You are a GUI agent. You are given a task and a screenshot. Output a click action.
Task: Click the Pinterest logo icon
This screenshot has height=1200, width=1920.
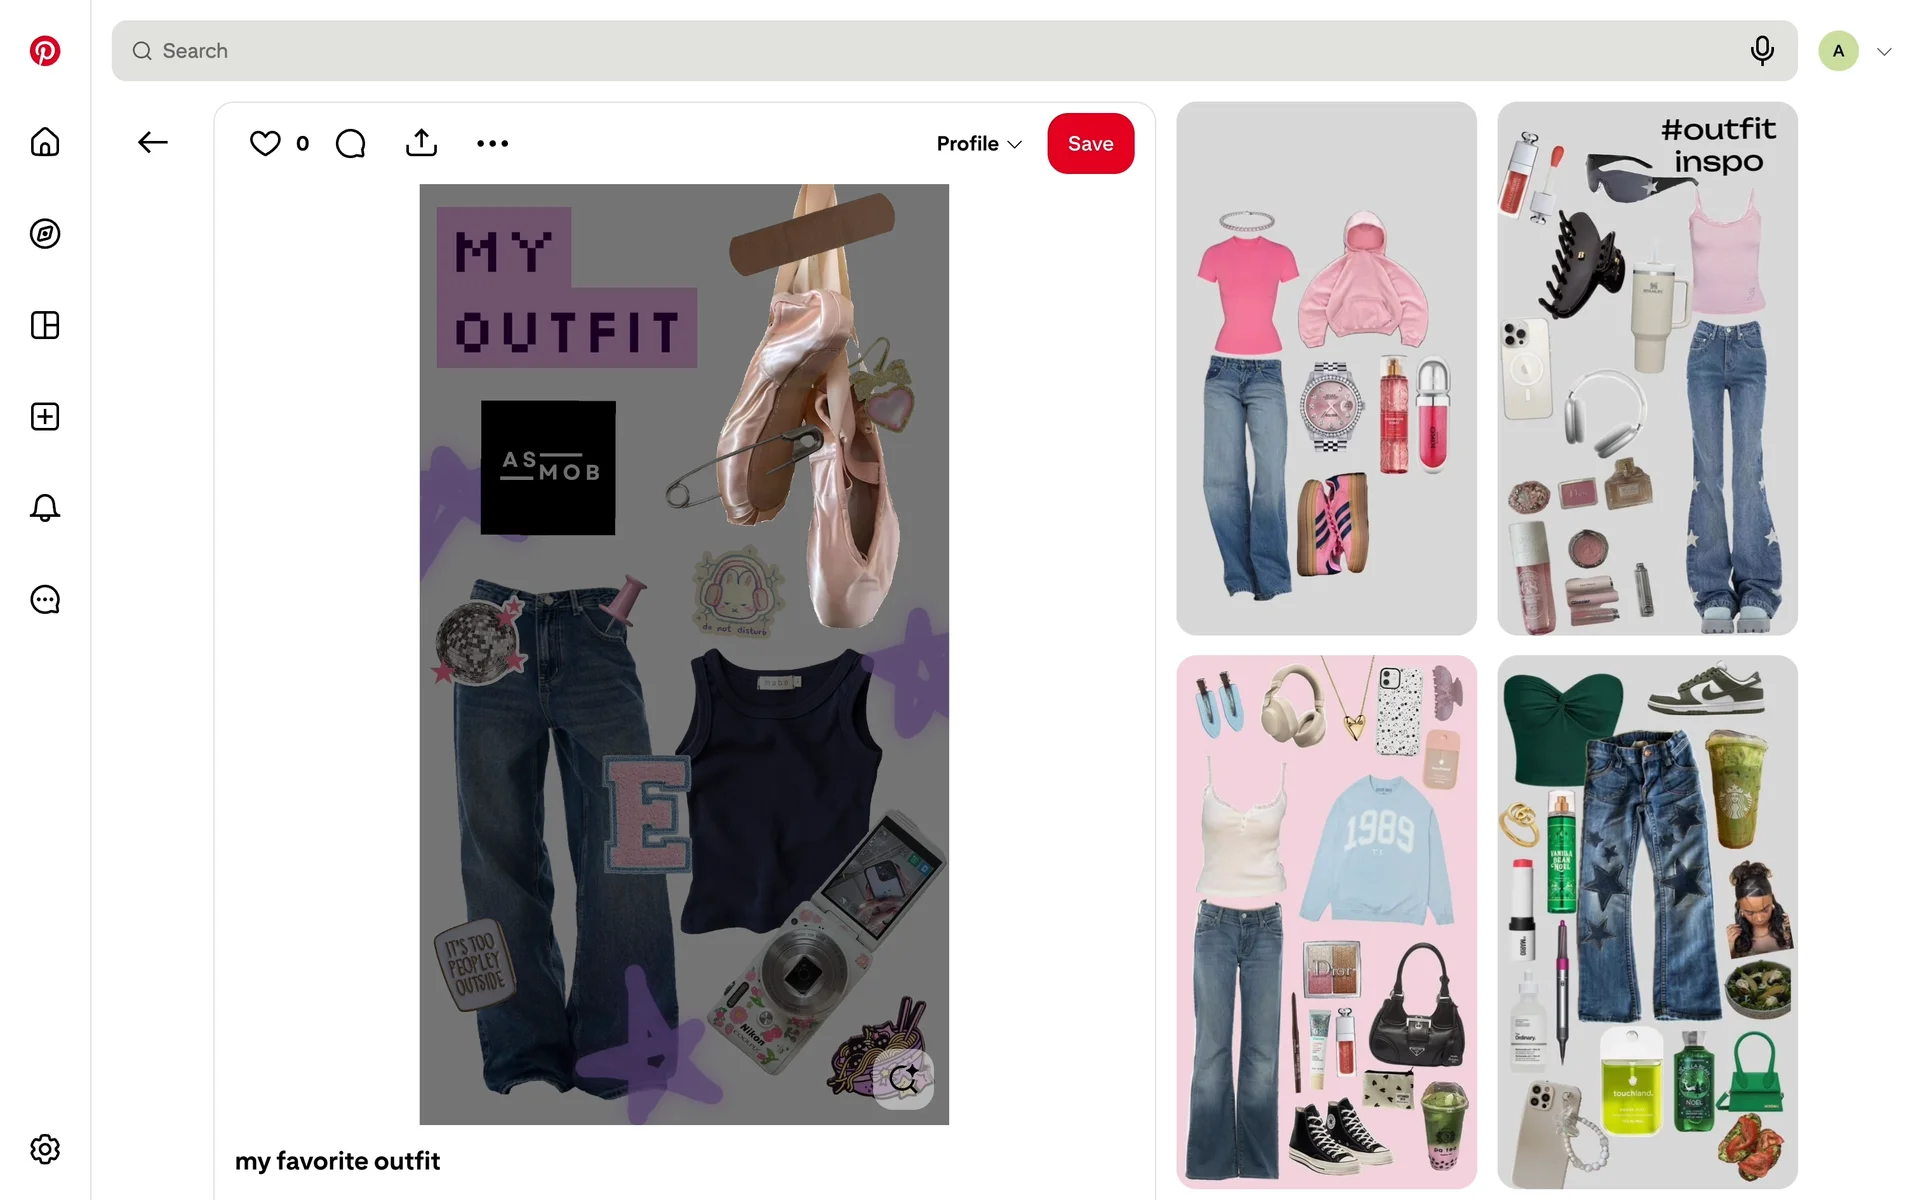[x=45, y=51]
